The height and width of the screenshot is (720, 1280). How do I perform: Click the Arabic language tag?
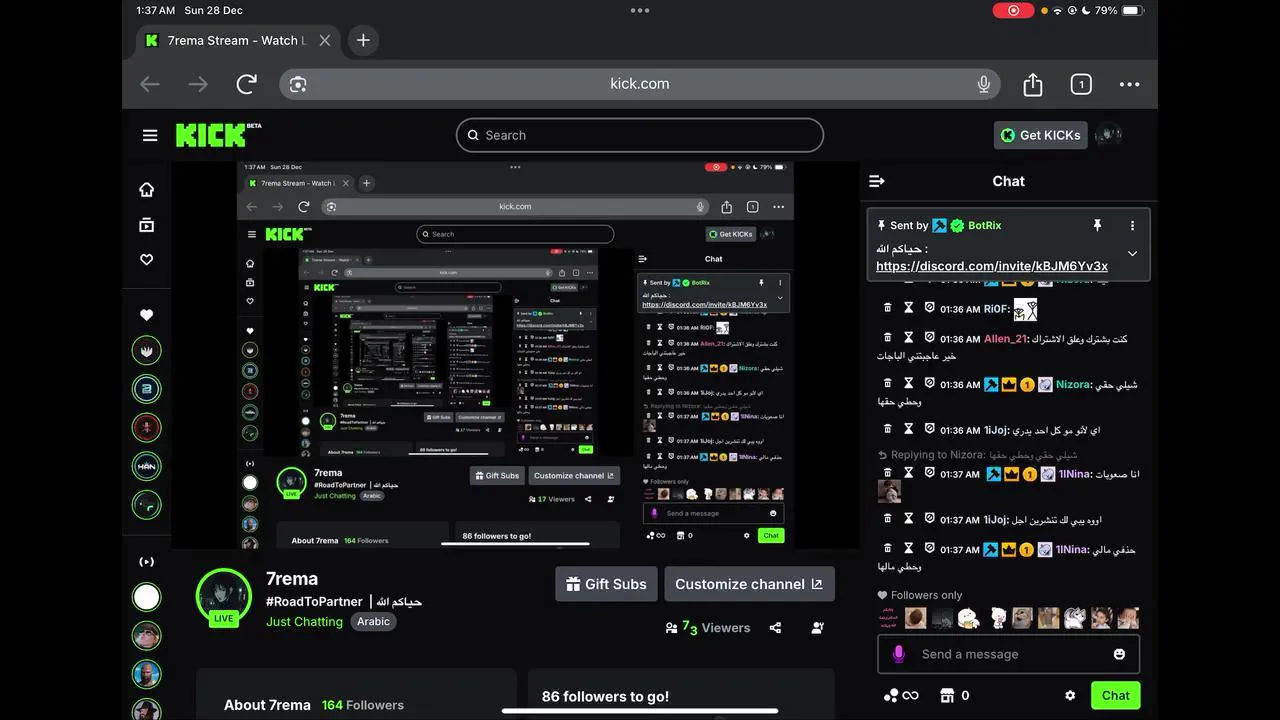pyautogui.click(x=373, y=621)
